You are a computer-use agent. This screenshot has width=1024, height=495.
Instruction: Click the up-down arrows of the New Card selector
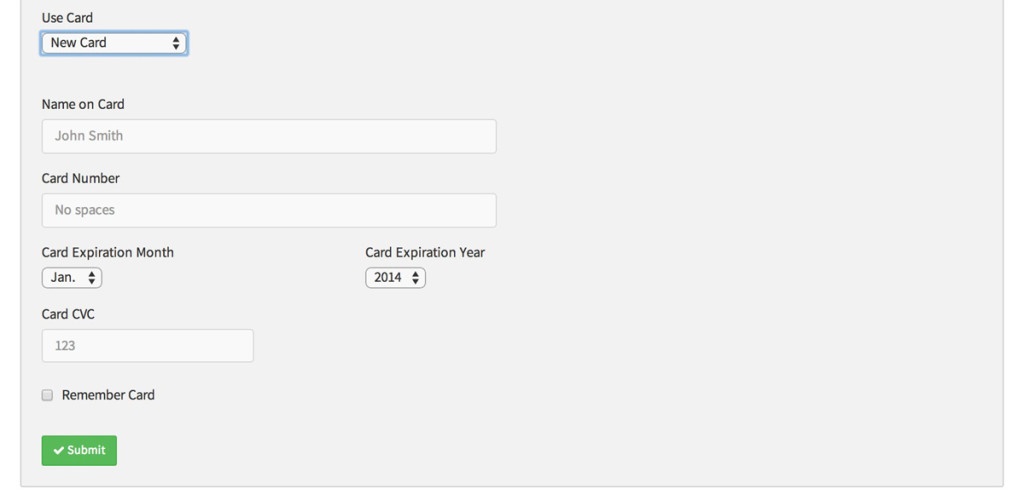[x=176, y=43]
